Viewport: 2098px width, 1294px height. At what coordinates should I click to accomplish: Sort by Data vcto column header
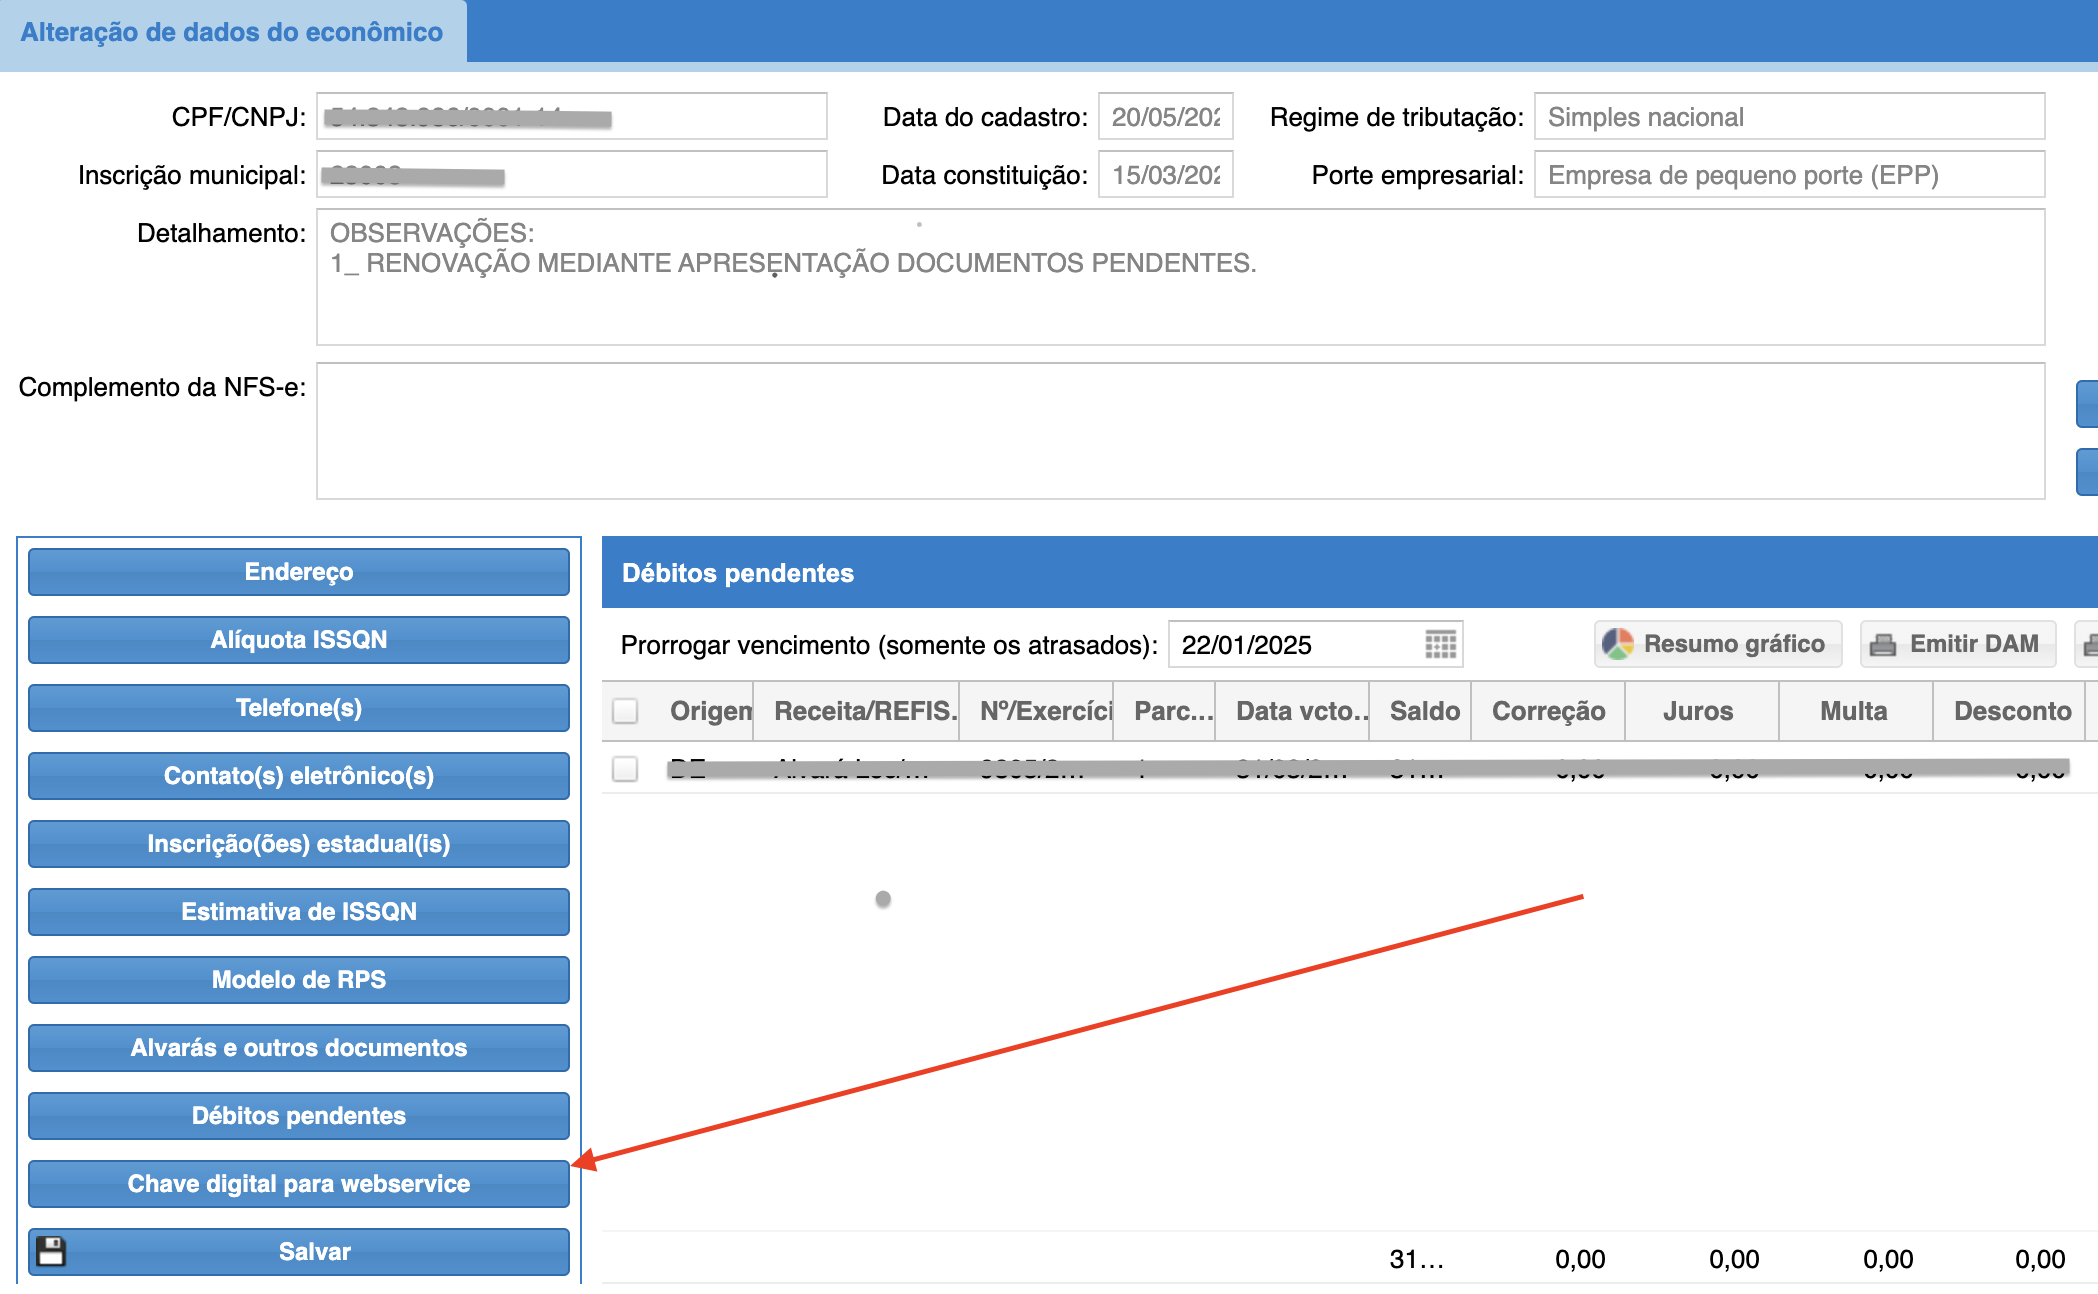pyautogui.click(x=1292, y=711)
